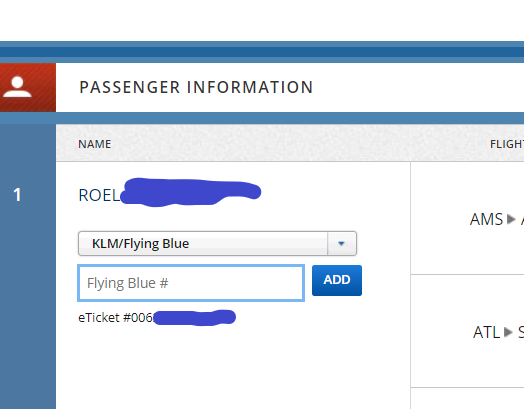Click the NAME column header
This screenshot has width=524, height=409.
pos(95,144)
